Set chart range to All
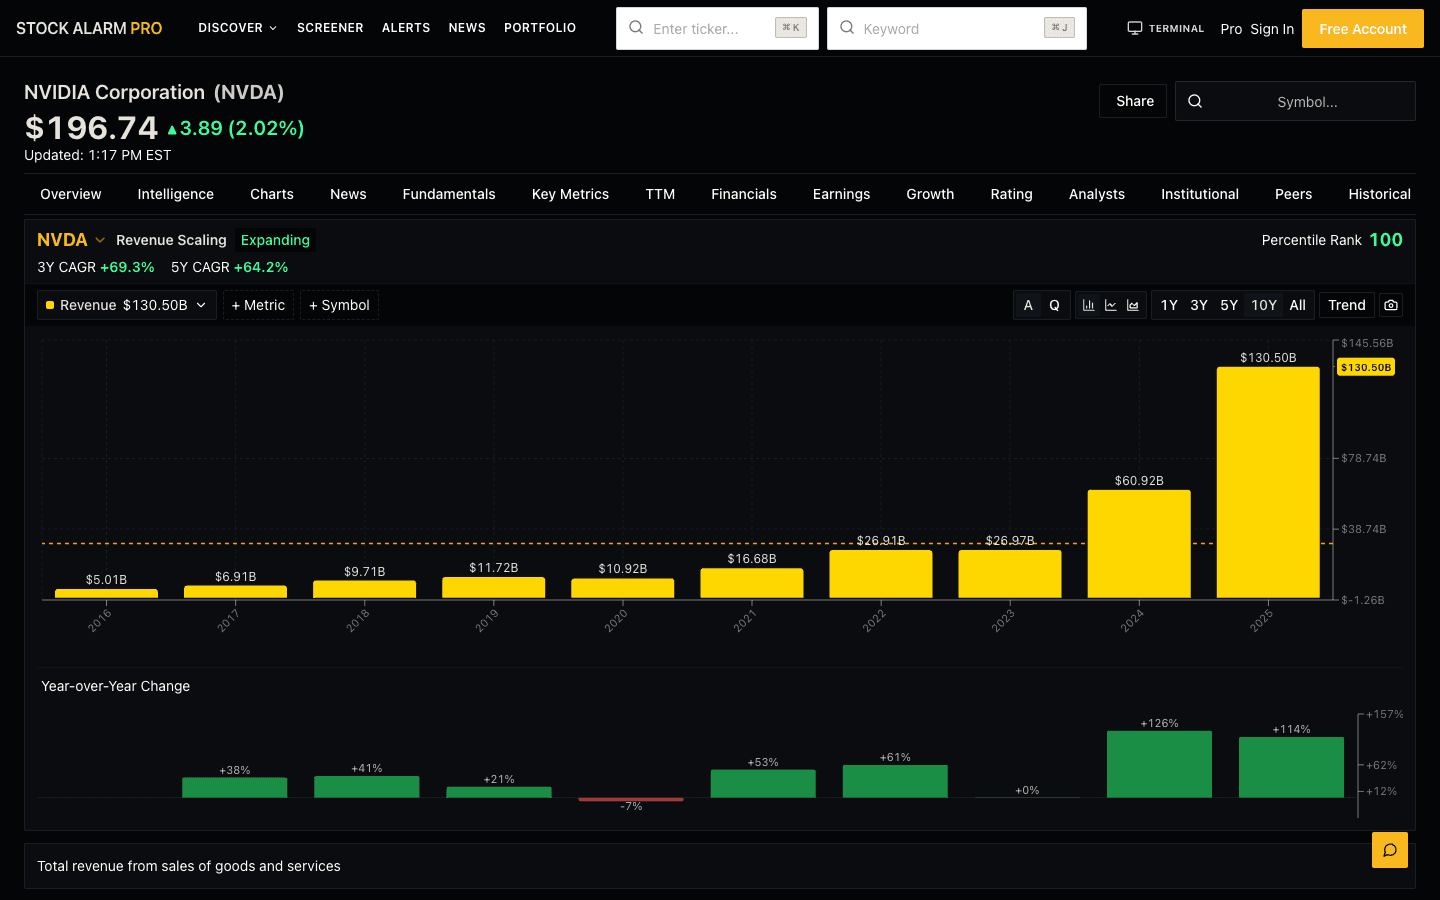The image size is (1440, 900). 1298,305
